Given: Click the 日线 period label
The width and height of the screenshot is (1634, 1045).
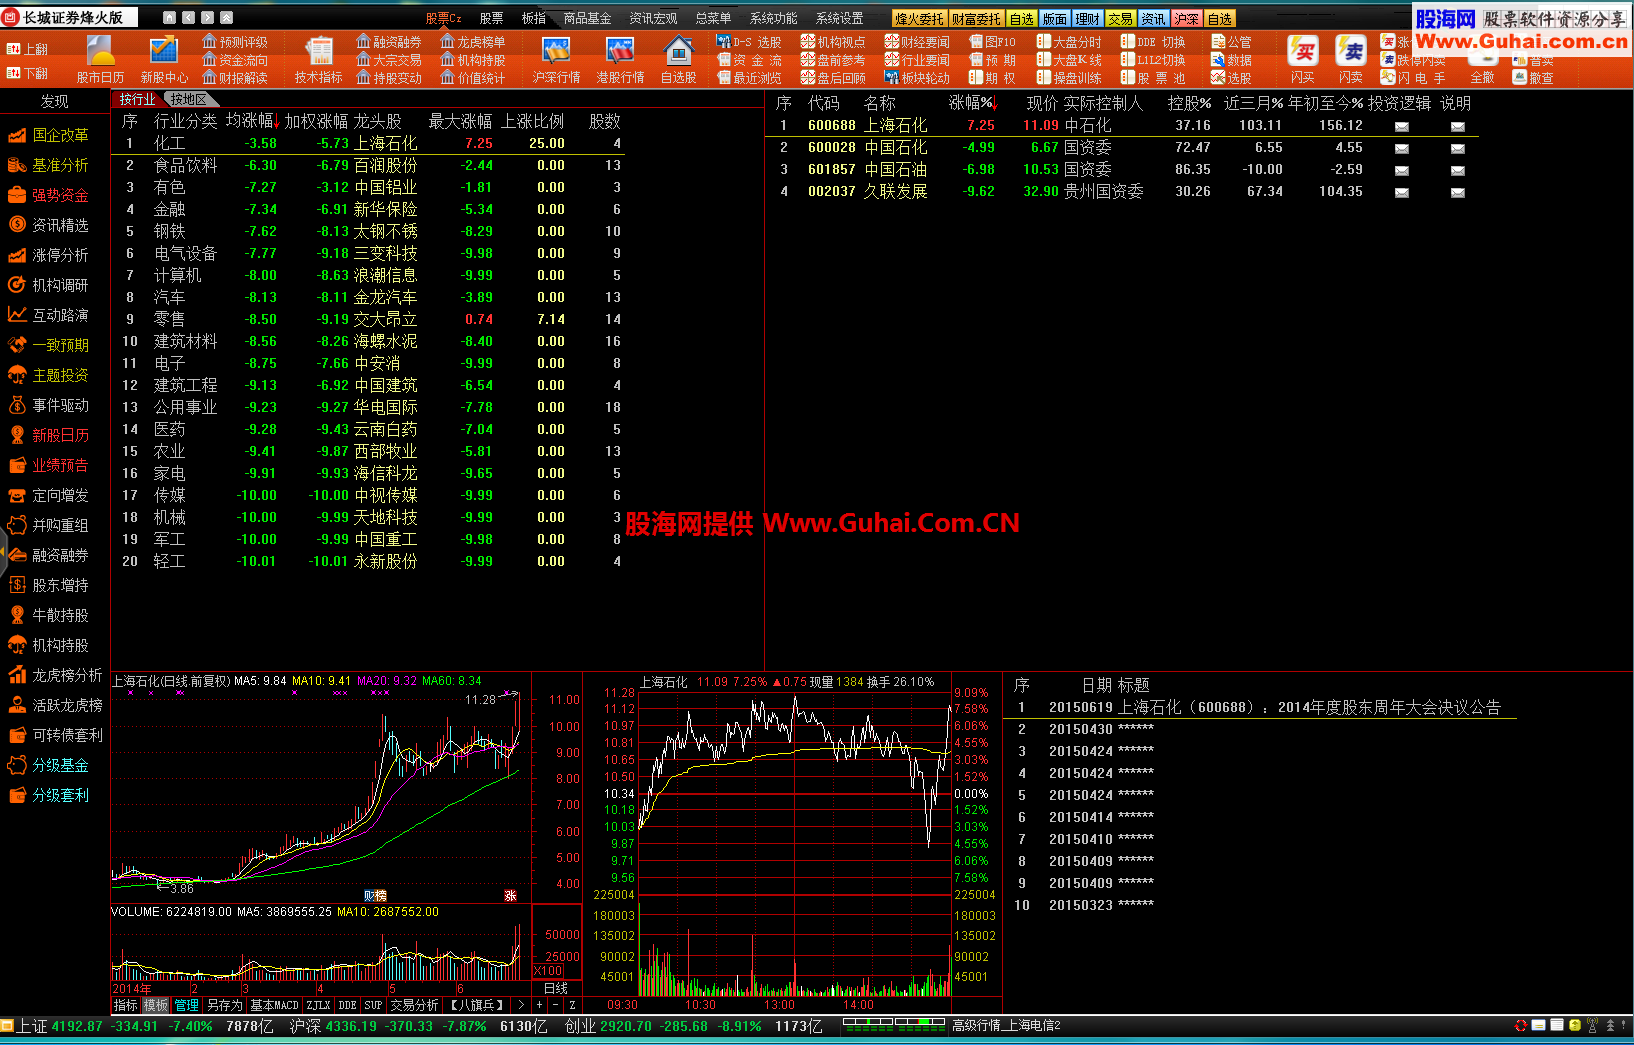Looking at the screenshot, I should click(556, 989).
